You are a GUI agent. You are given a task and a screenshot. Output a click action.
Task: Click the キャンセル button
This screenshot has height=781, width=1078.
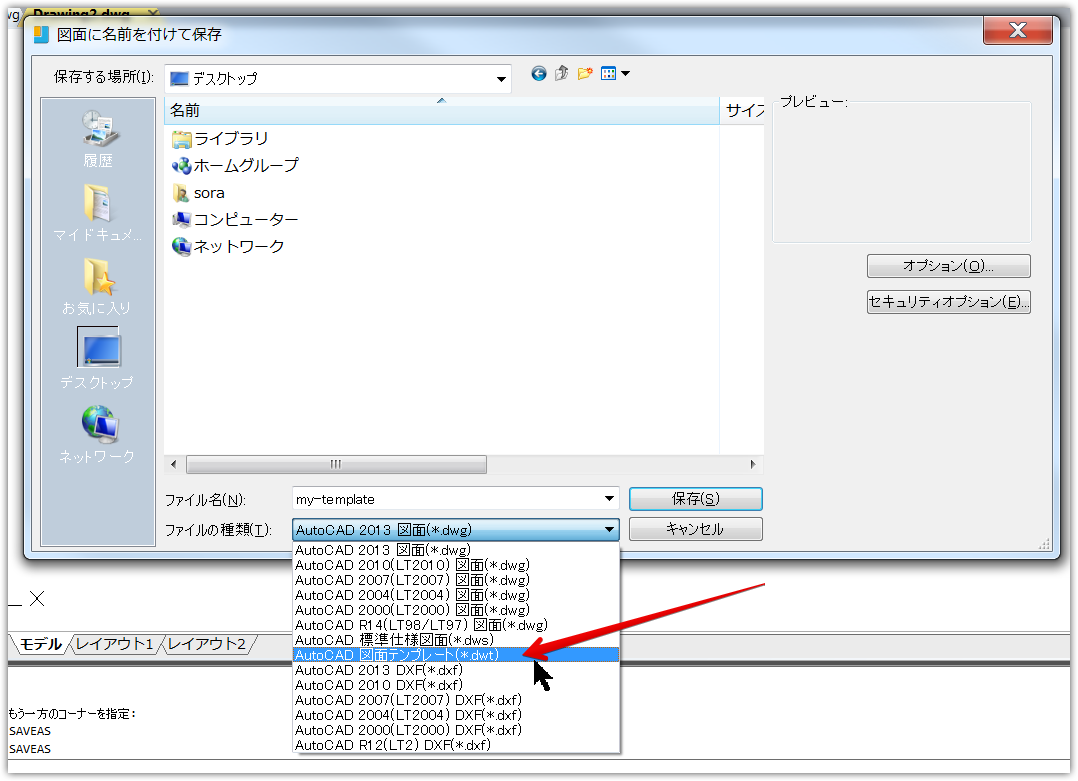coord(695,529)
